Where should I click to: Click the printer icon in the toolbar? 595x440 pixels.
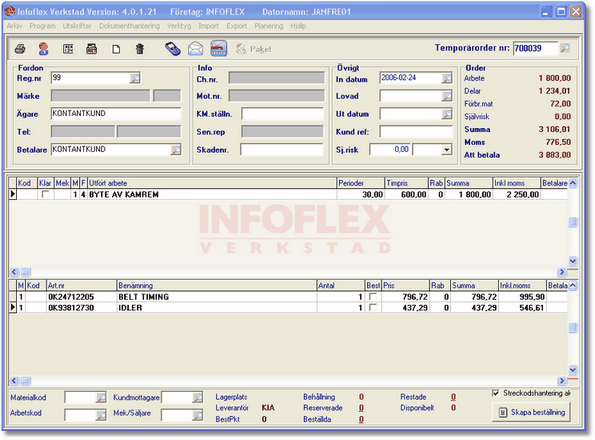(20, 49)
